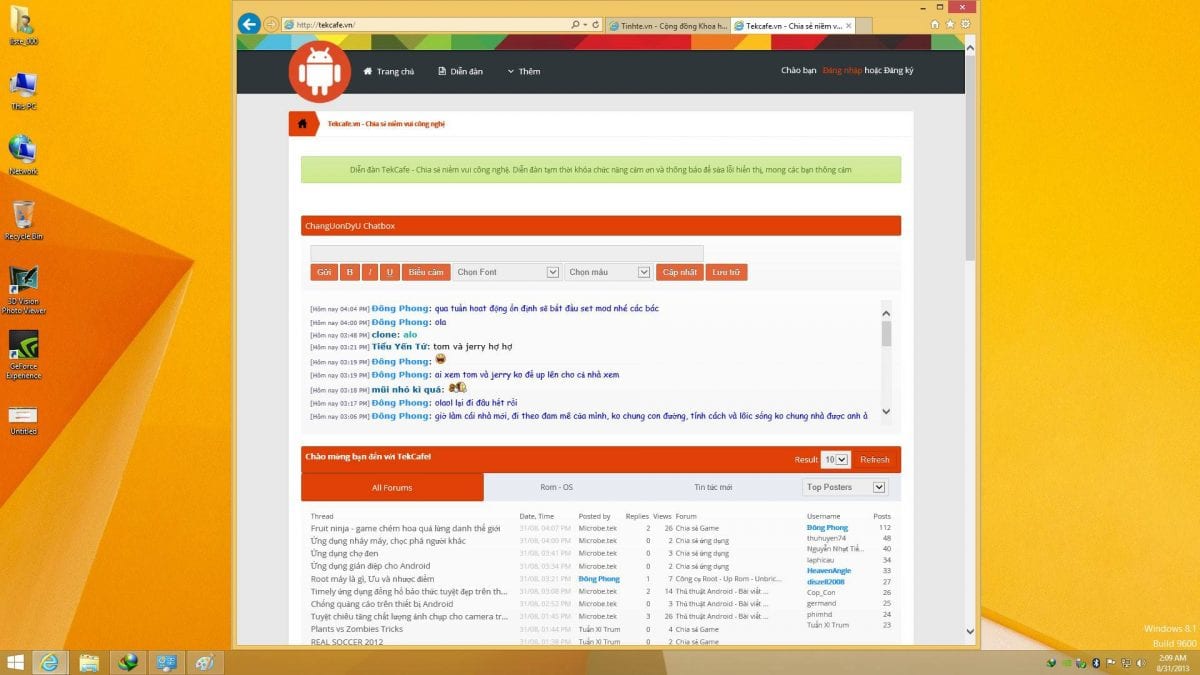Click the Refresh button
The width and height of the screenshot is (1200, 675).
pyautogui.click(x=874, y=460)
